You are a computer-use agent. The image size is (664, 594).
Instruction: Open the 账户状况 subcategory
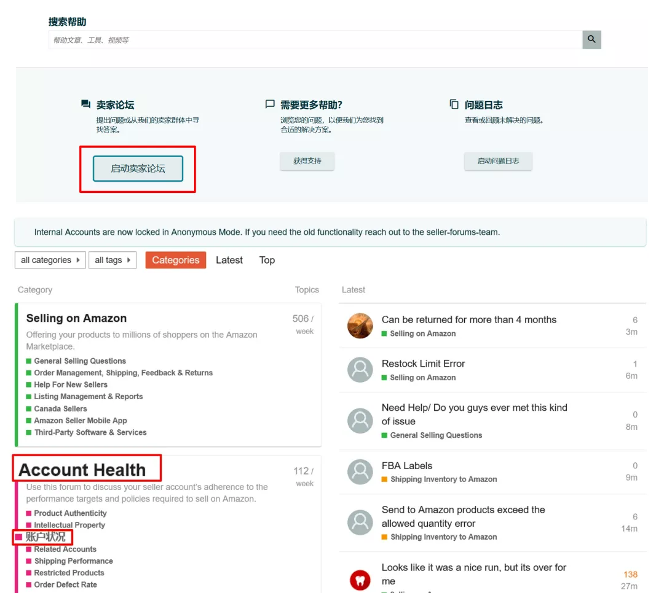click(x=45, y=537)
